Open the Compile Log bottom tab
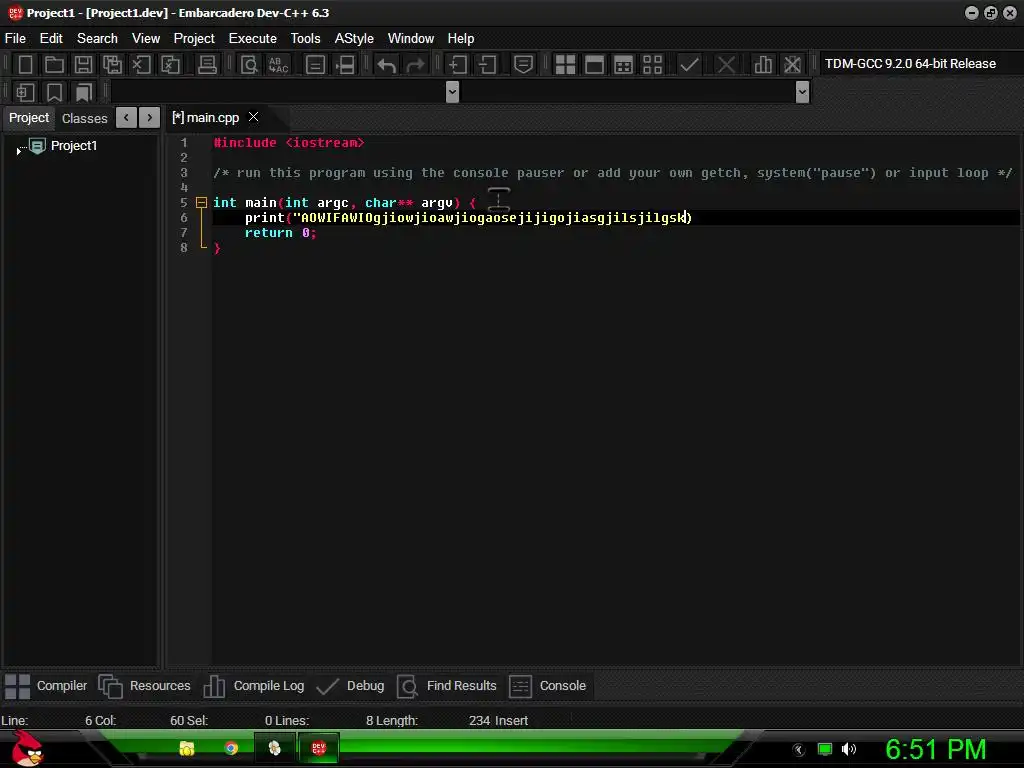1024x768 pixels. tap(253, 686)
